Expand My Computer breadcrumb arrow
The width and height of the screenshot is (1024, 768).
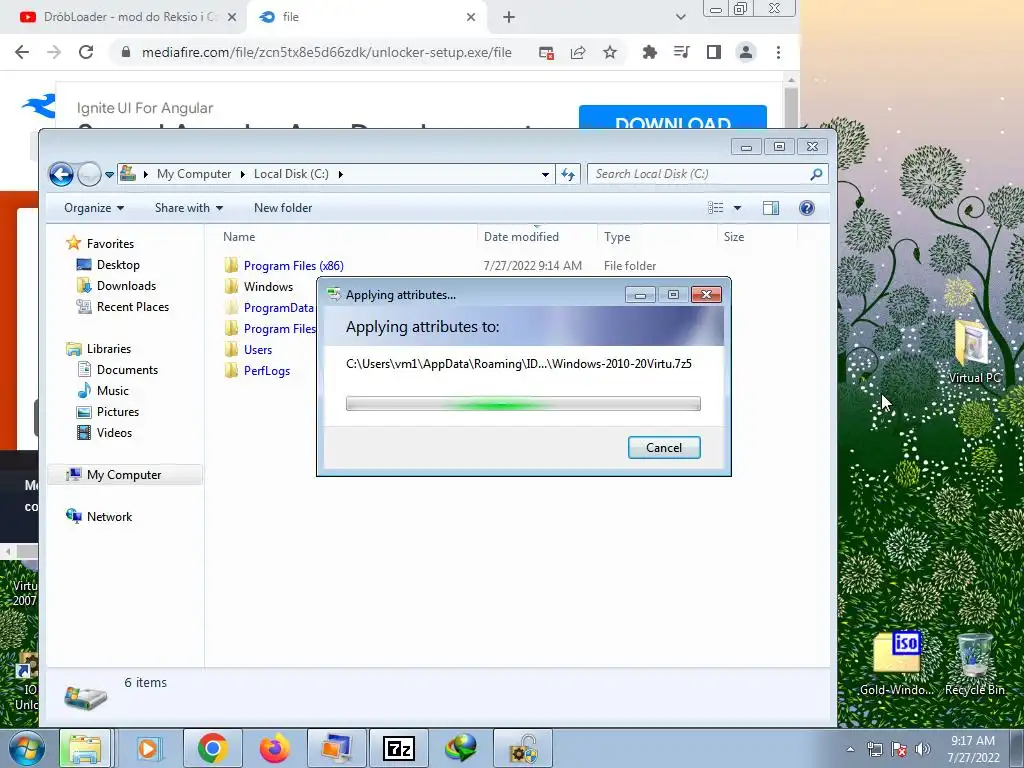coord(242,174)
